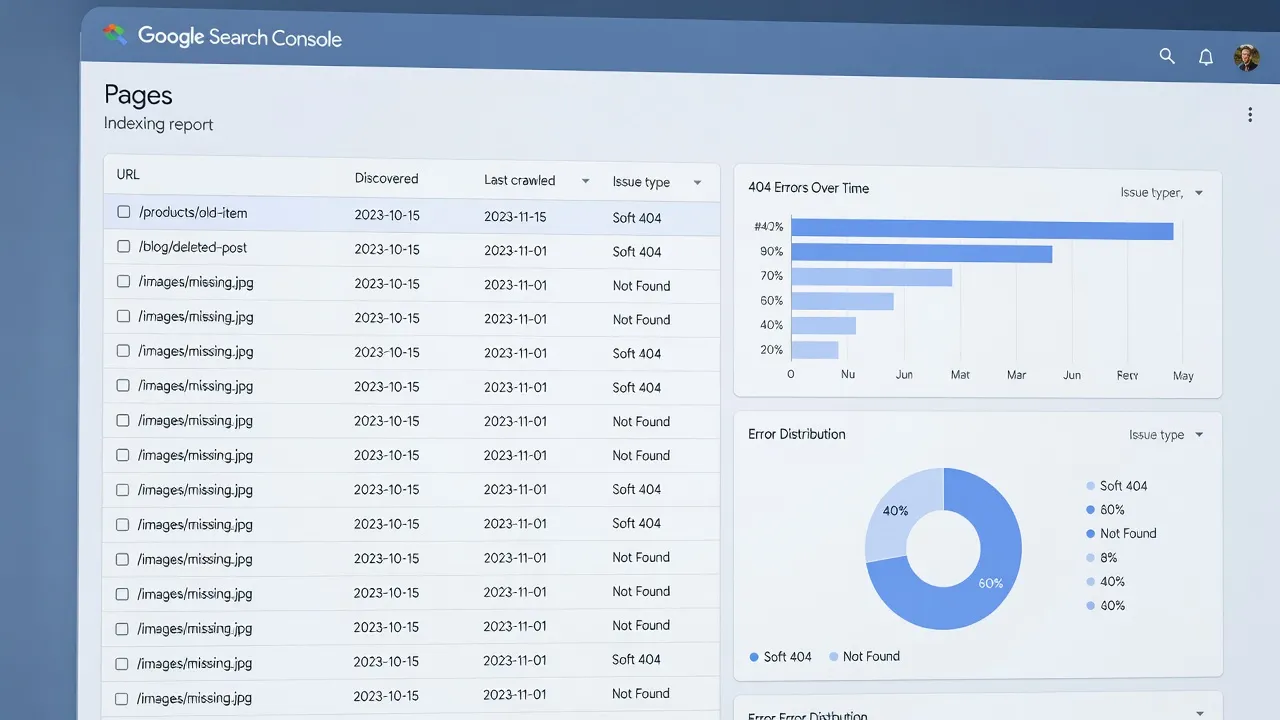The width and height of the screenshot is (1280, 720).
Task: Click Soft 404 in the /products/old-item row
Action: (x=637, y=218)
